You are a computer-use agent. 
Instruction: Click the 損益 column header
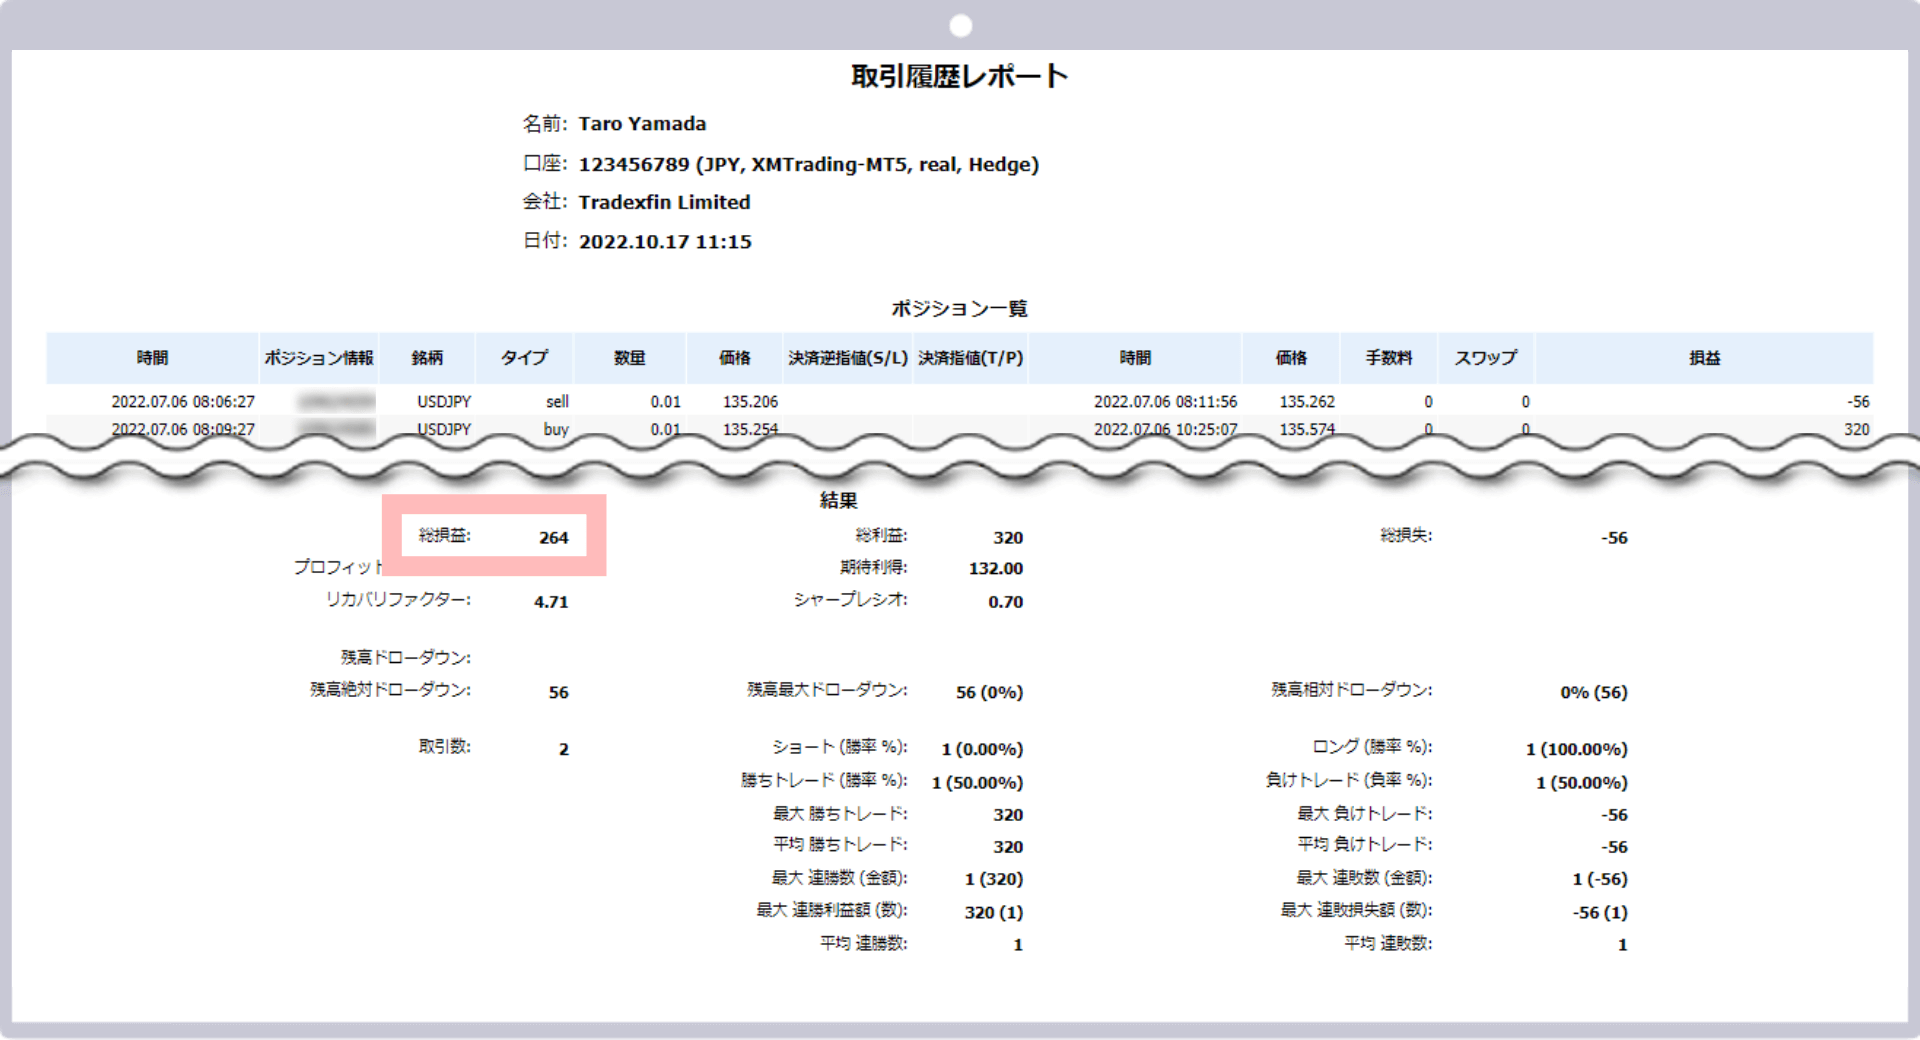[1703, 358]
